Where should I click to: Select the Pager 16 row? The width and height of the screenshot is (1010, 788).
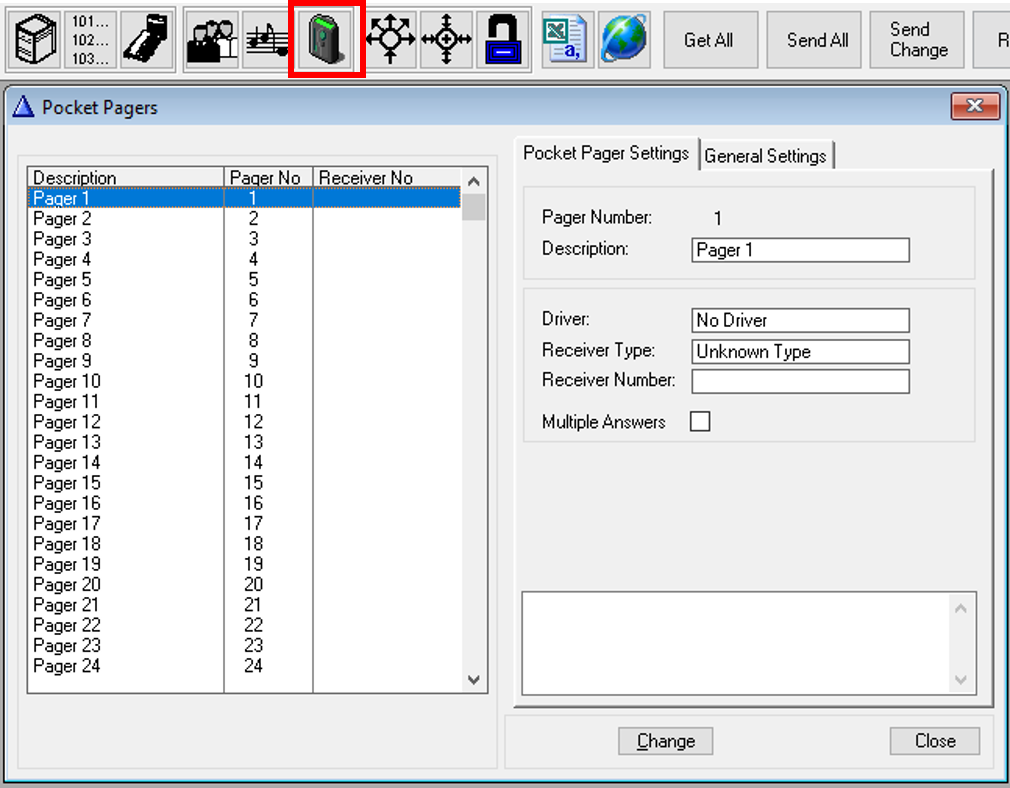[245, 503]
